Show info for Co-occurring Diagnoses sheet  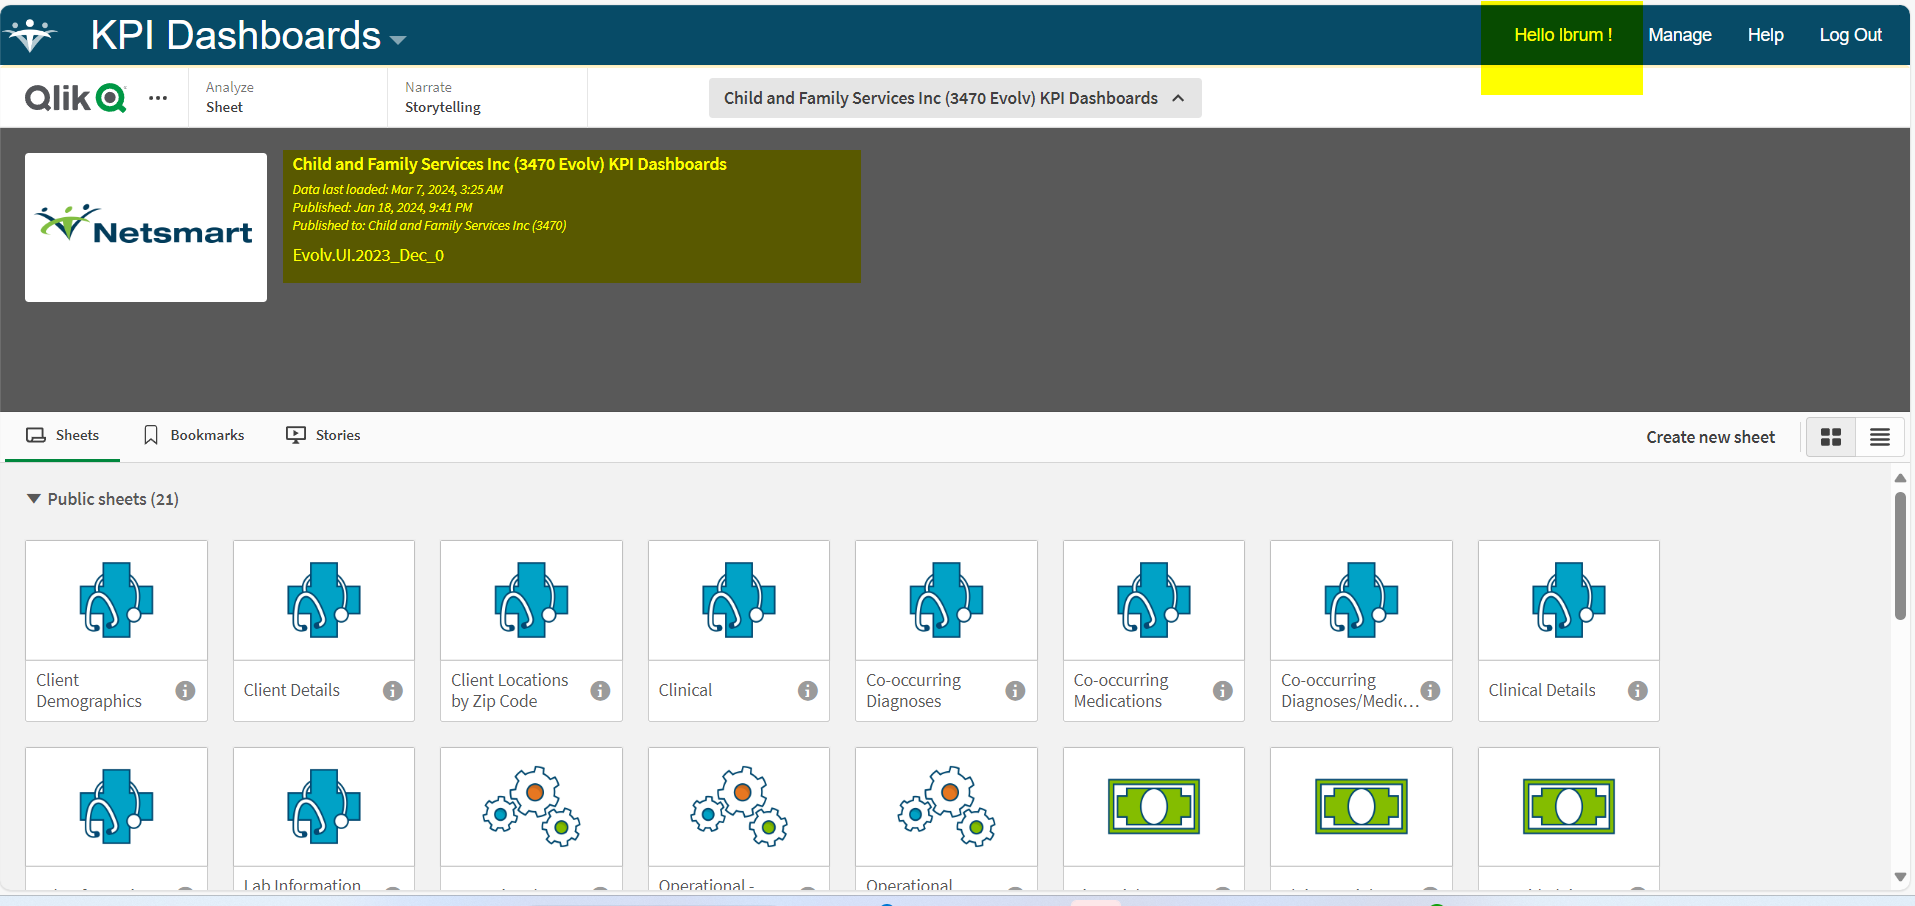point(1015,690)
